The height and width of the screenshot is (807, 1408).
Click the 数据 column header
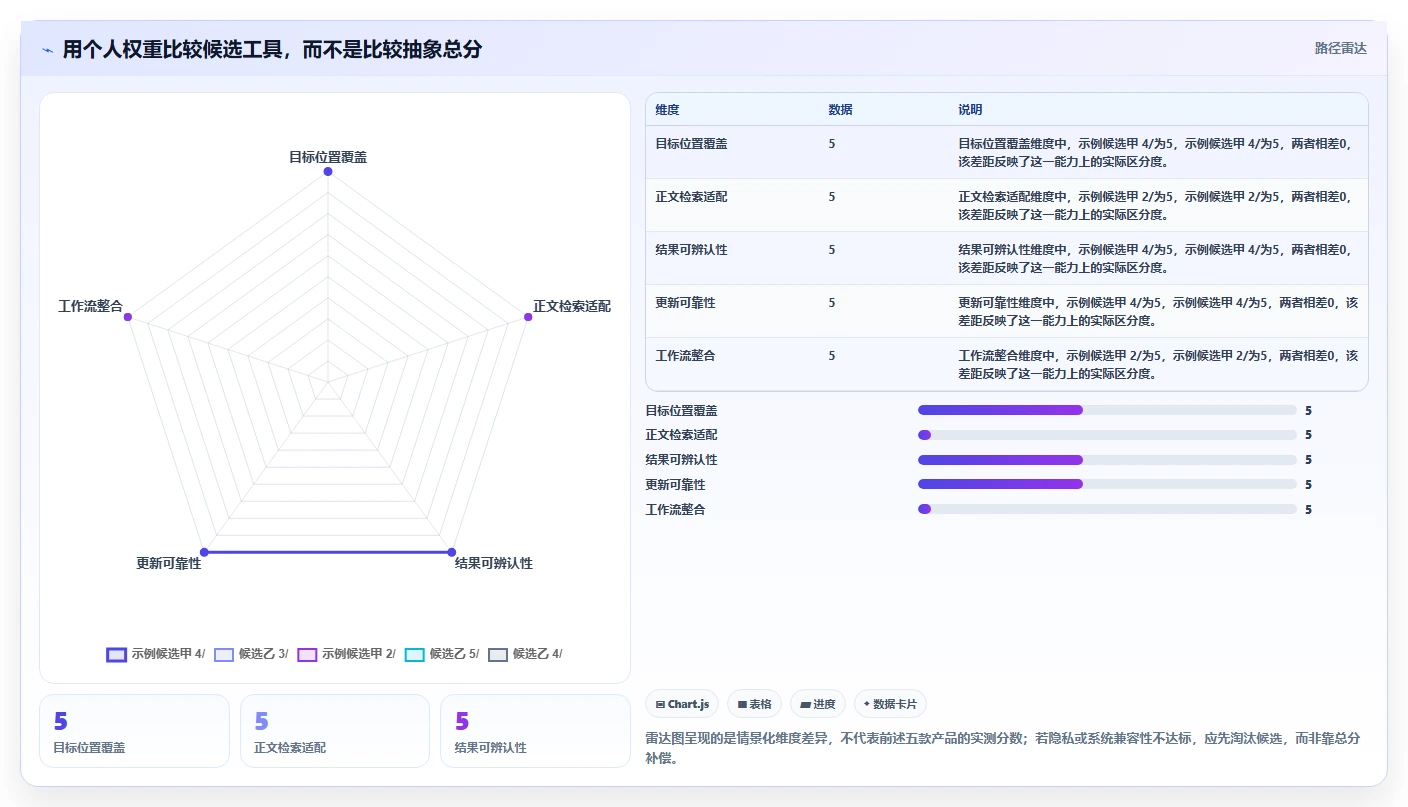tap(840, 110)
